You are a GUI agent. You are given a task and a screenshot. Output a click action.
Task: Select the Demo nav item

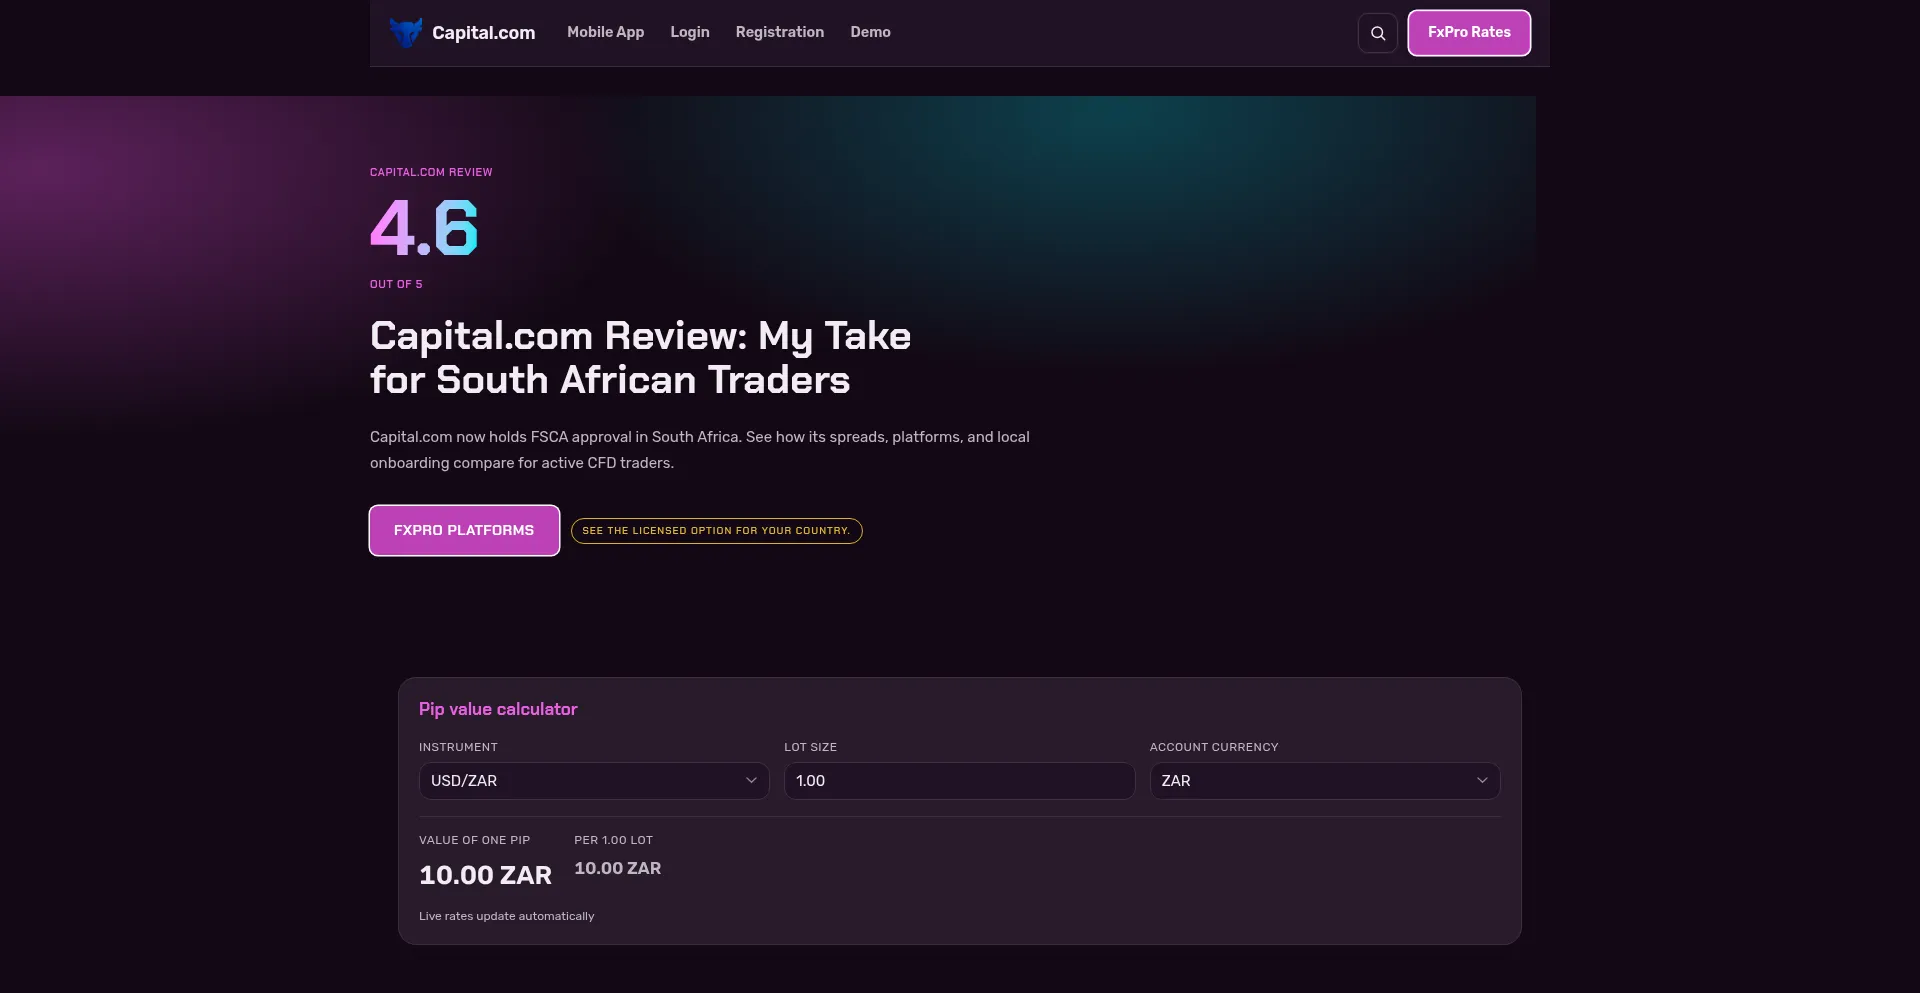pyautogui.click(x=871, y=32)
